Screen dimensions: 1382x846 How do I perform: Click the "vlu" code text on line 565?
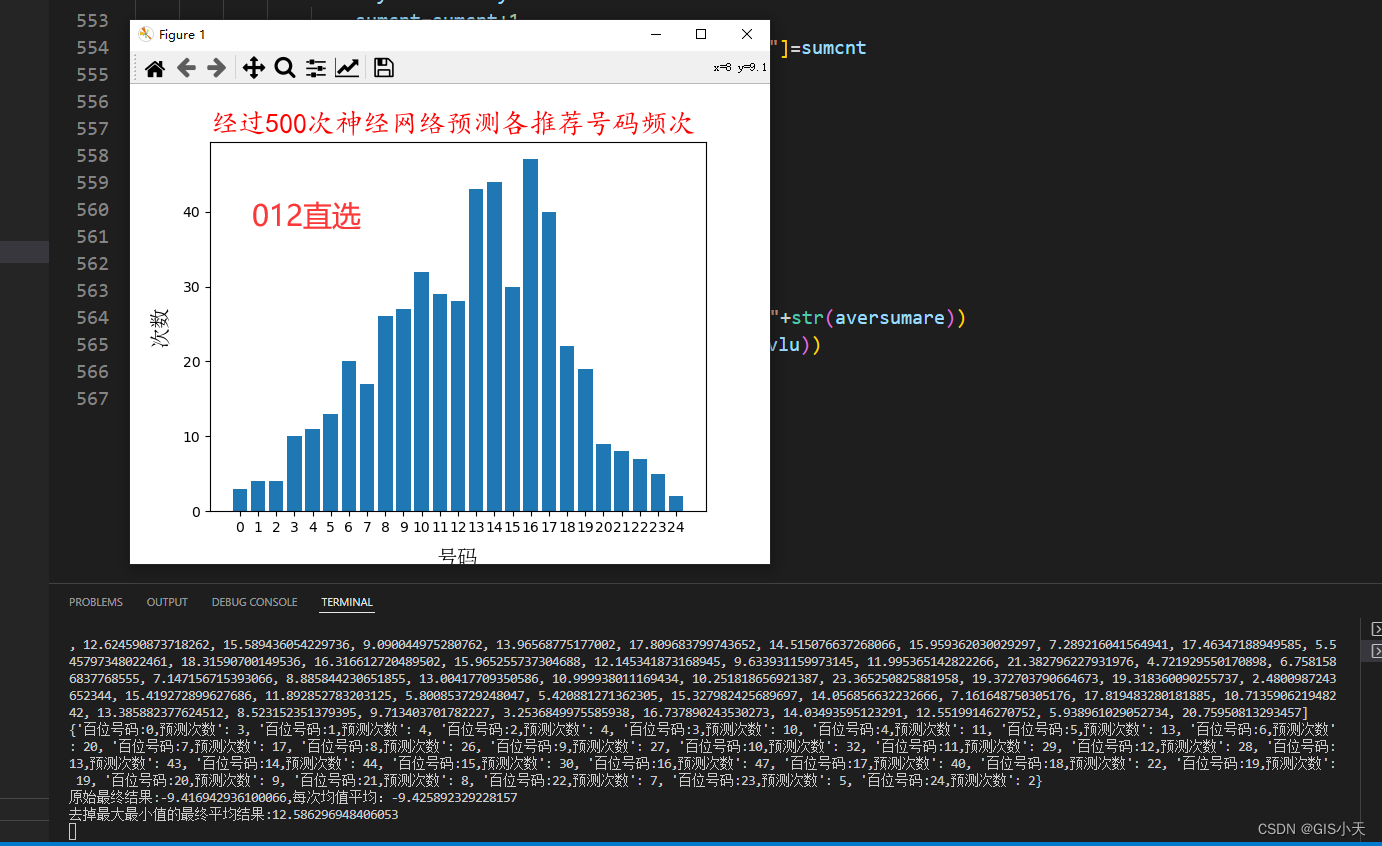(x=786, y=345)
